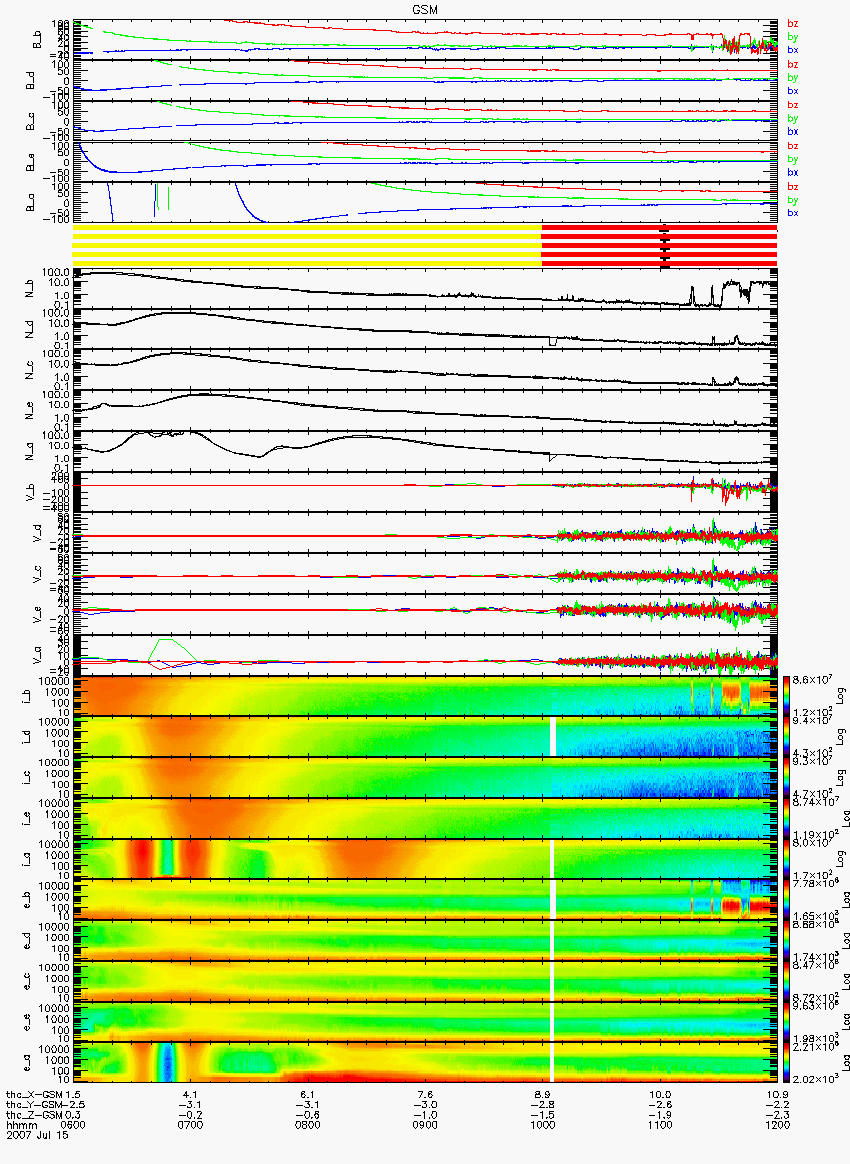This screenshot has width=850, height=1164.
Task: Select the B_c panel axis label
Action: coord(30,120)
